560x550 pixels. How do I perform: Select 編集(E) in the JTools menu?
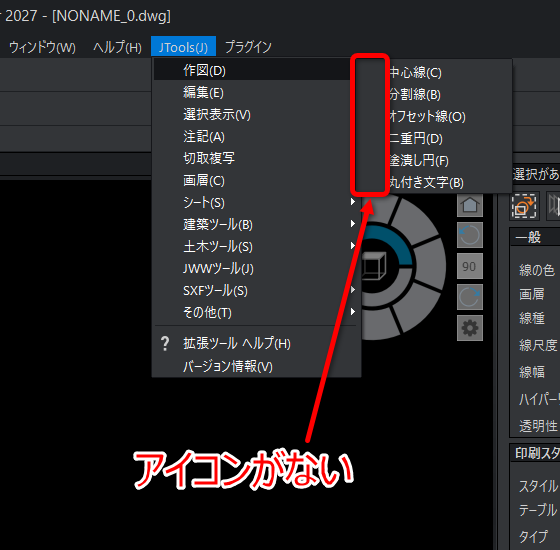pyautogui.click(x=256, y=92)
